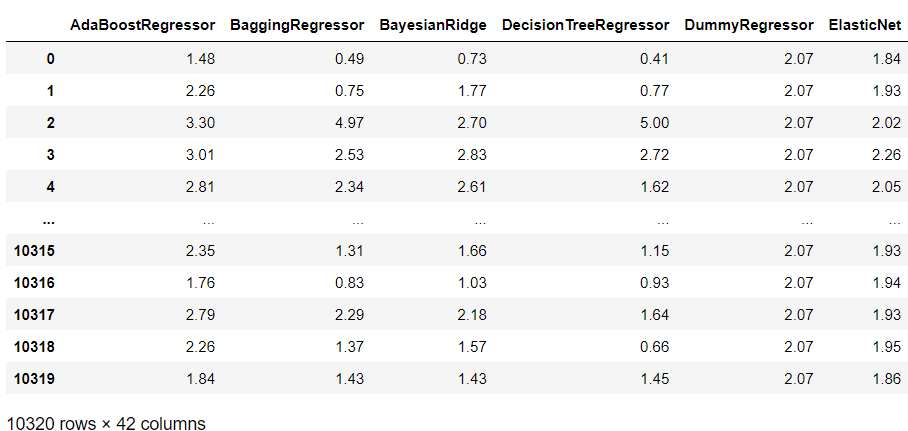This screenshot has height=431, width=908.
Task: Click the '10320 rows × 42 columns' summary text
Action: coord(106,423)
